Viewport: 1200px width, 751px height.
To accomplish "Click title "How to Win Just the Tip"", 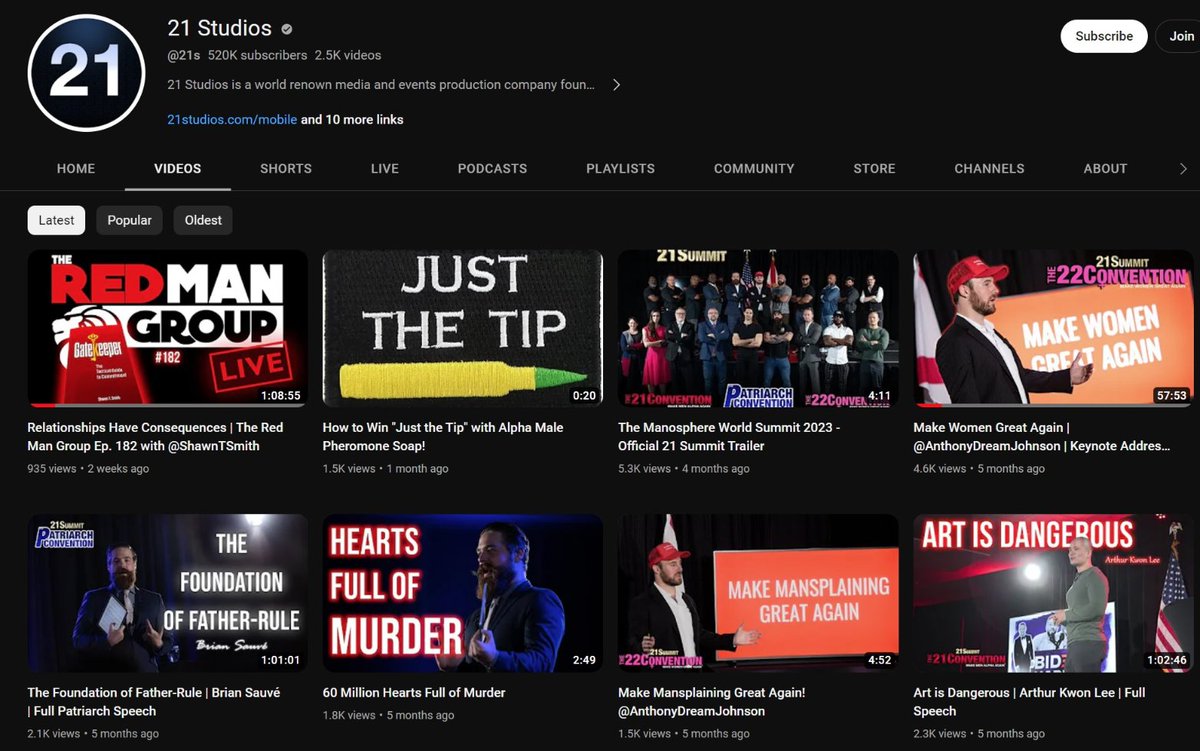I will coord(443,437).
